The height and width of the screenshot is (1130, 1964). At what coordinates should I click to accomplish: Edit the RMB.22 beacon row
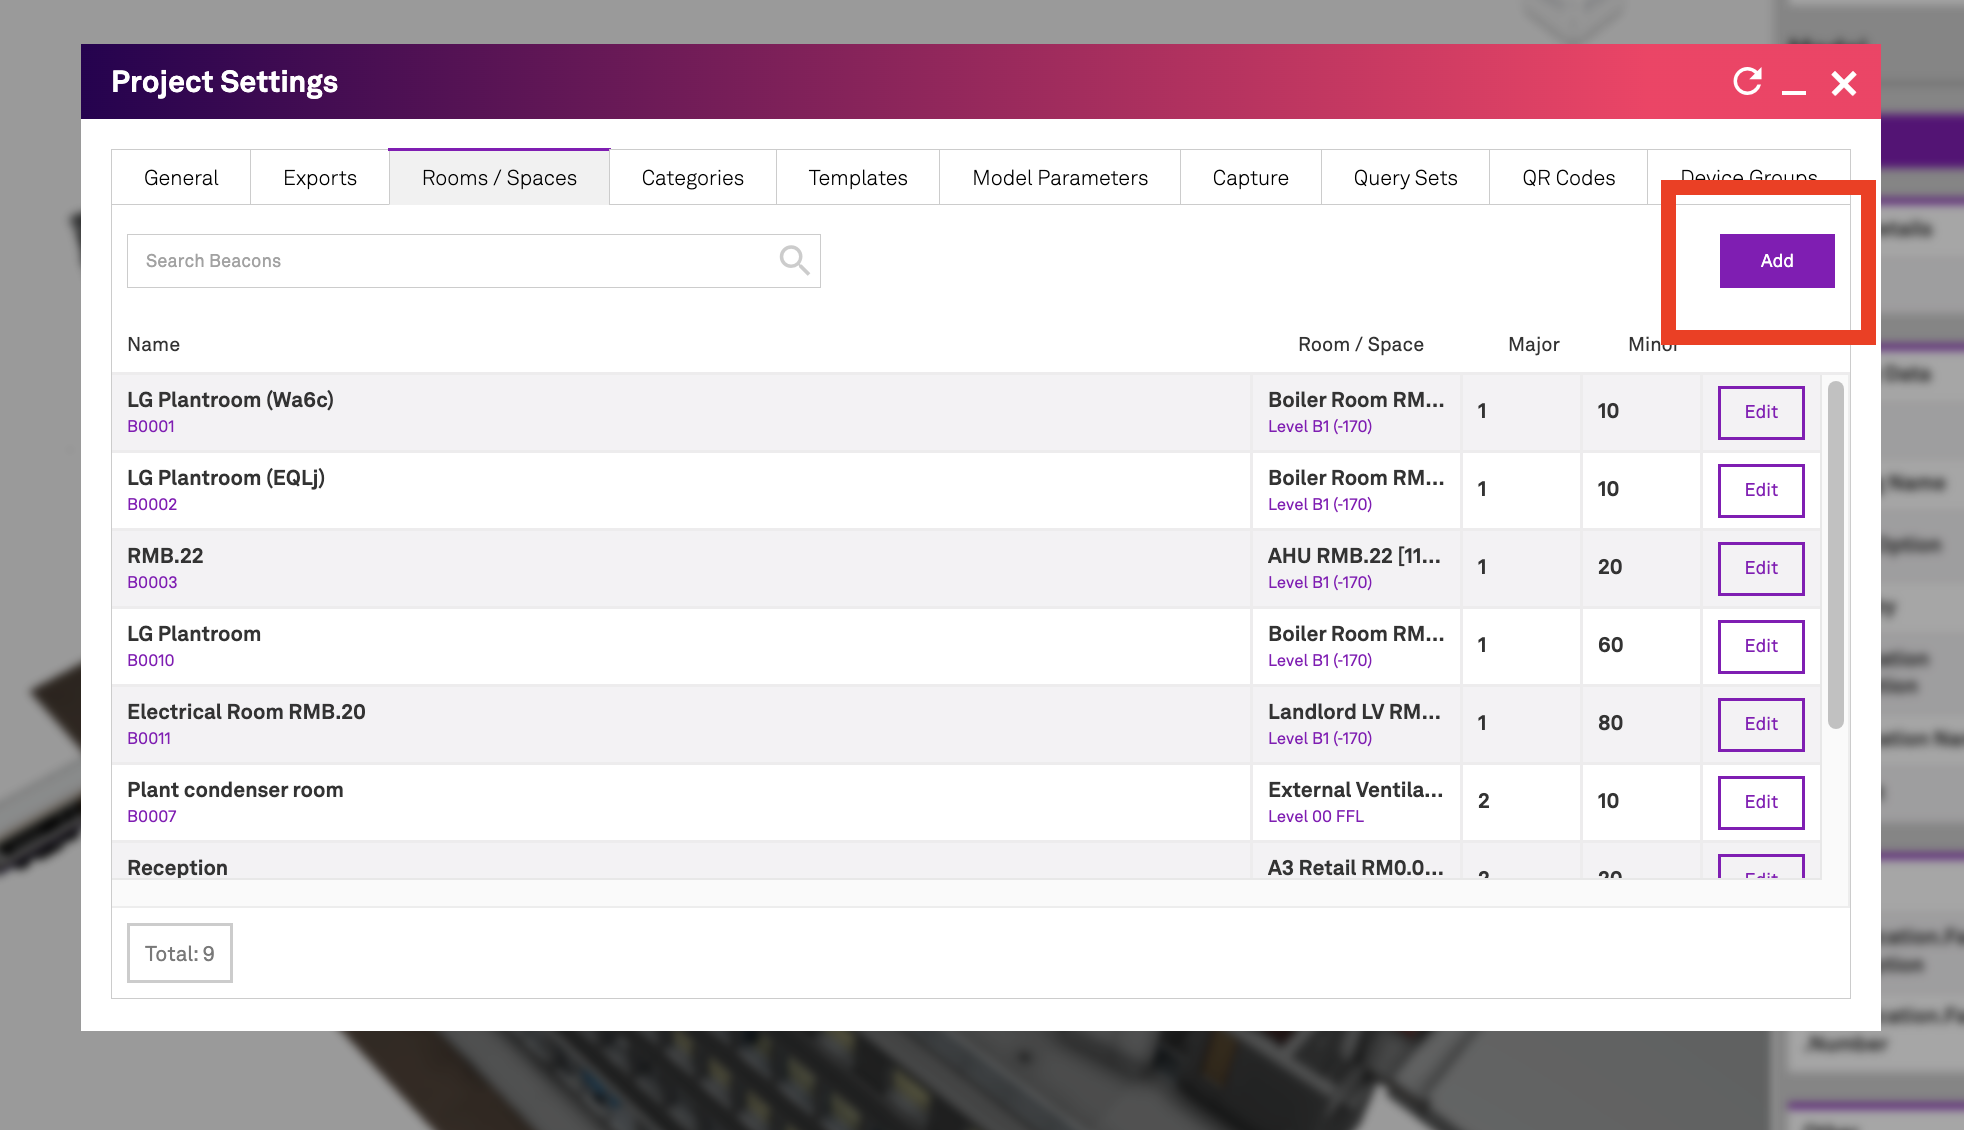pyautogui.click(x=1760, y=568)
